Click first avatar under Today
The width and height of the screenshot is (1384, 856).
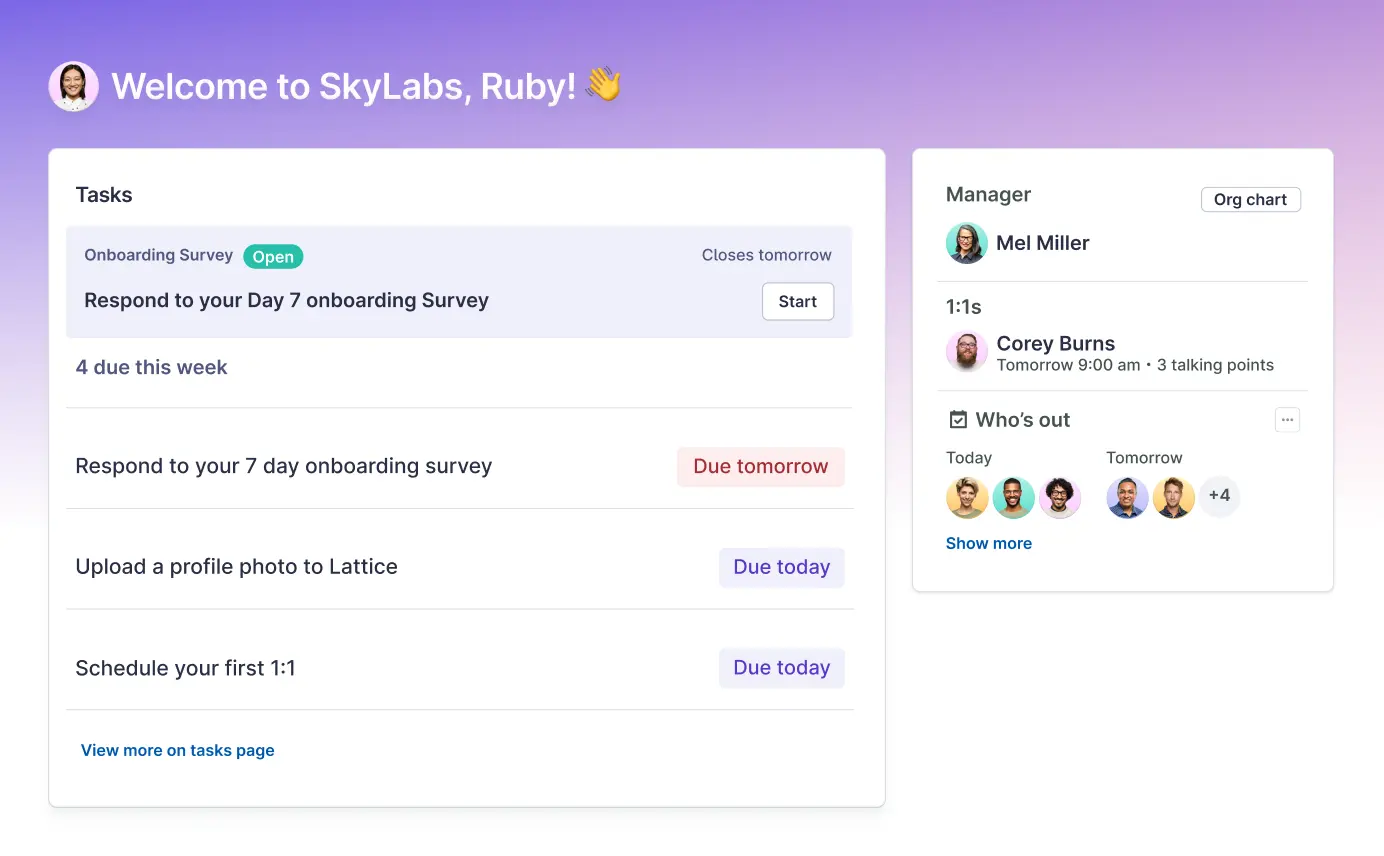(967, 497)
